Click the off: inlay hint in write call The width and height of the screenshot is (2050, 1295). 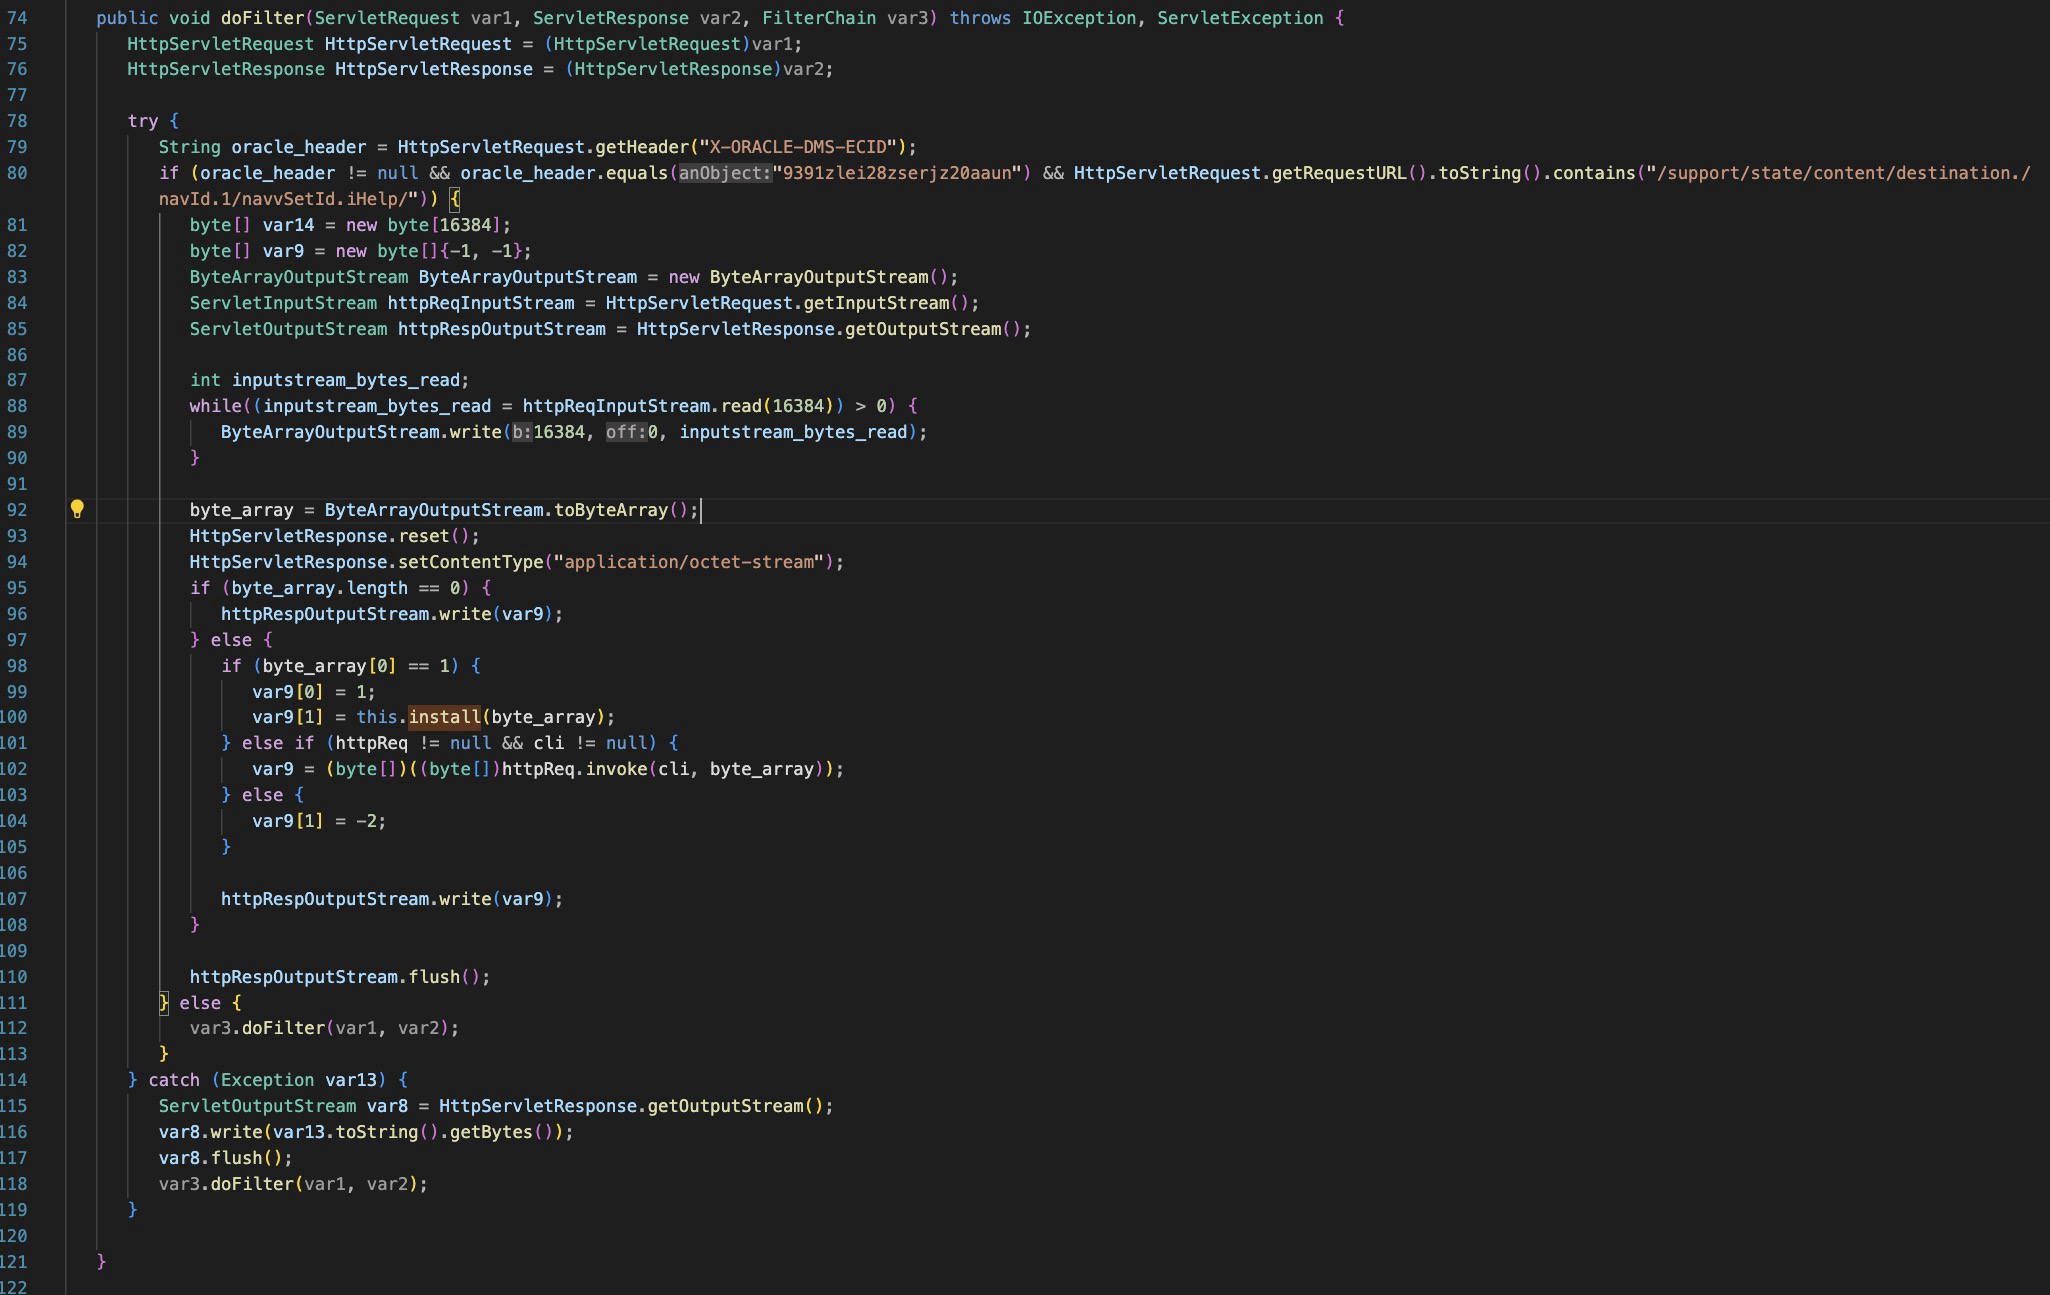(x=625, y=432)
